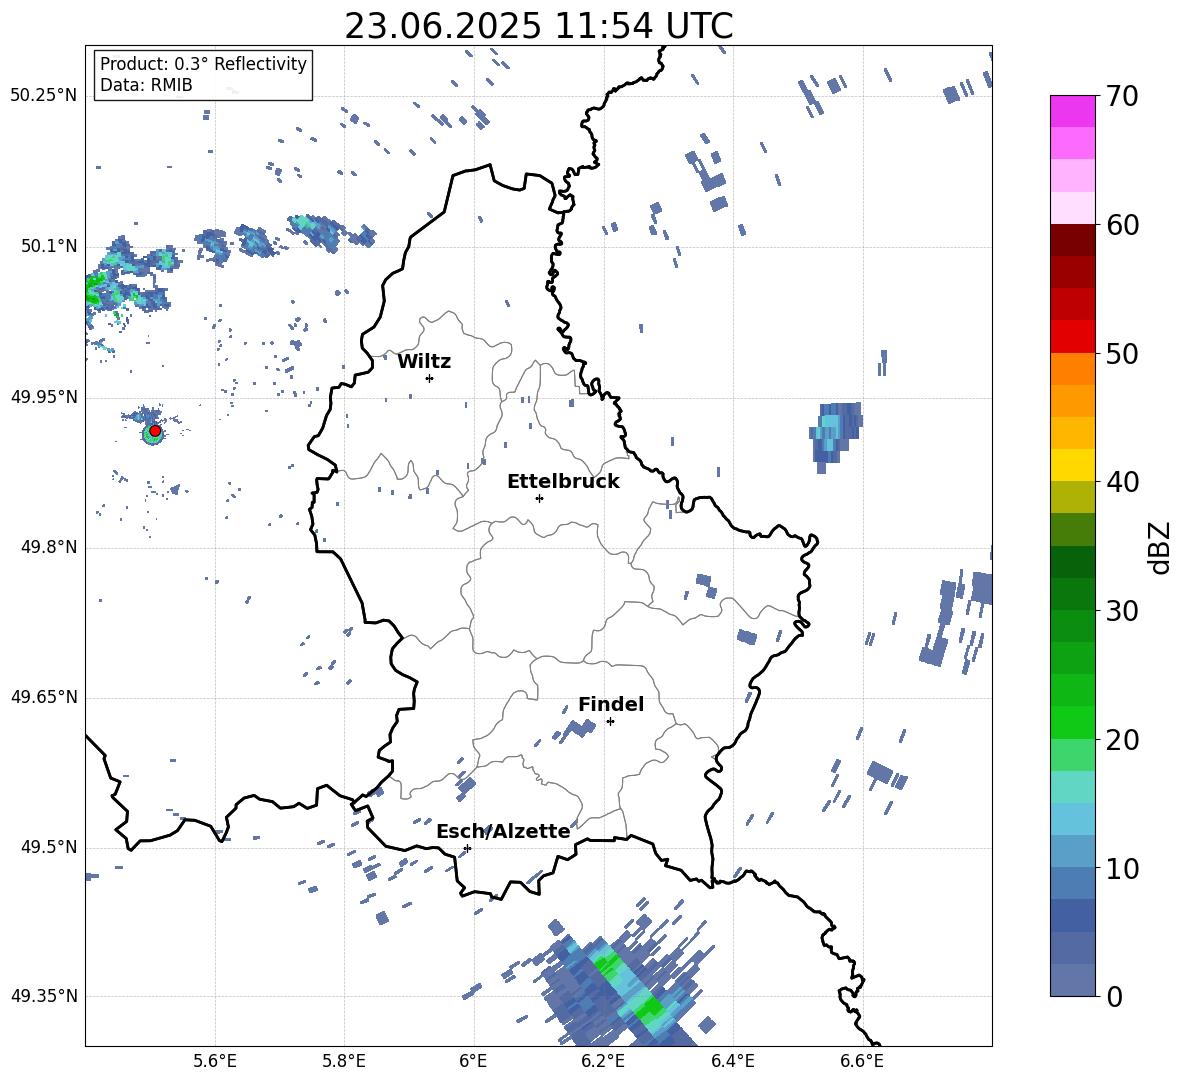
Task: Click the Wiltz station cross marker
Action: pos(430,378)
